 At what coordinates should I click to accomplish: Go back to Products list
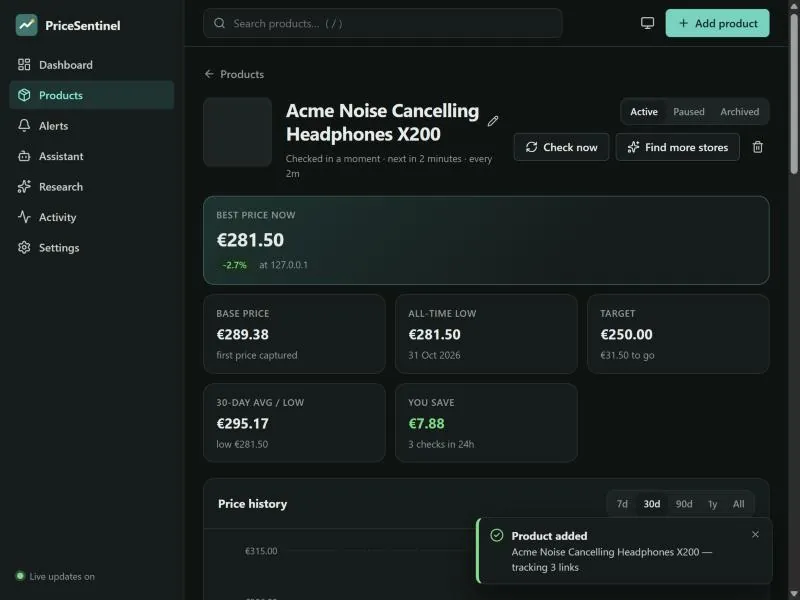click(235, 74)
